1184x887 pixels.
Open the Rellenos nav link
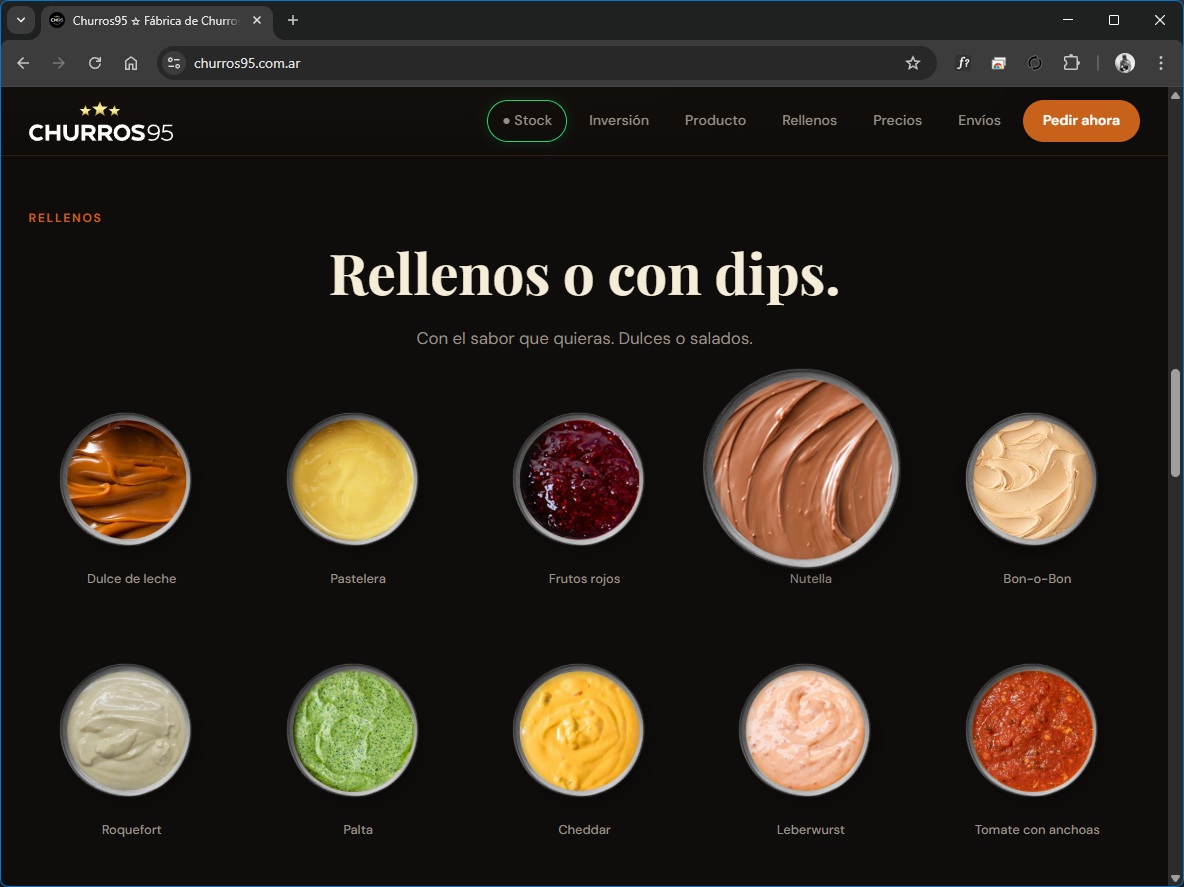809,121
